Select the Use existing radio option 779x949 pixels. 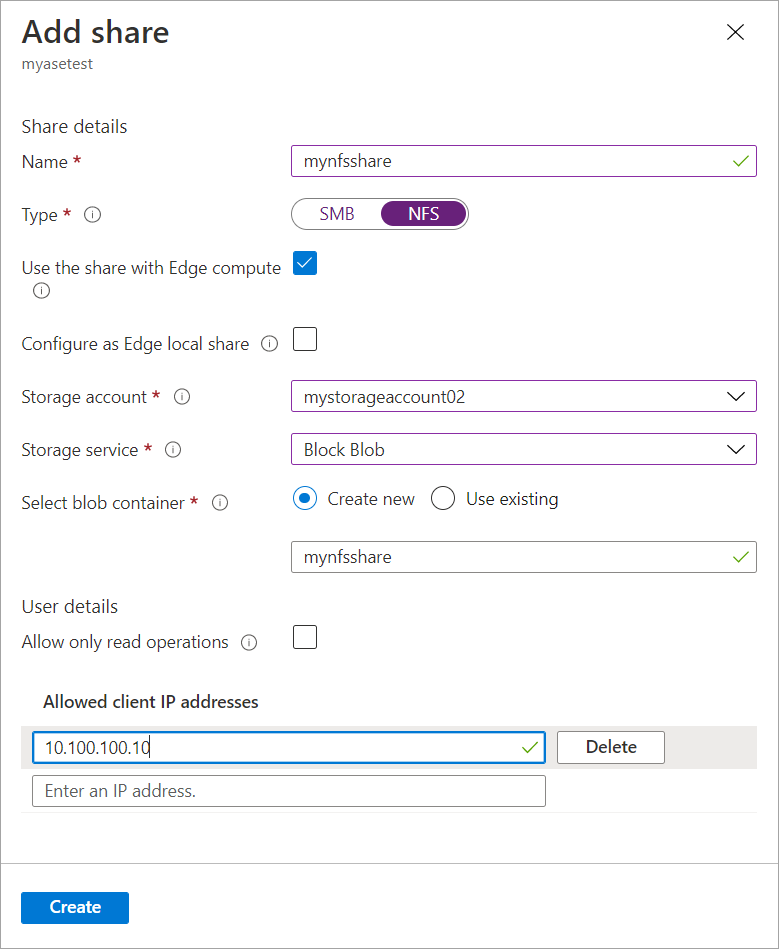443,499
